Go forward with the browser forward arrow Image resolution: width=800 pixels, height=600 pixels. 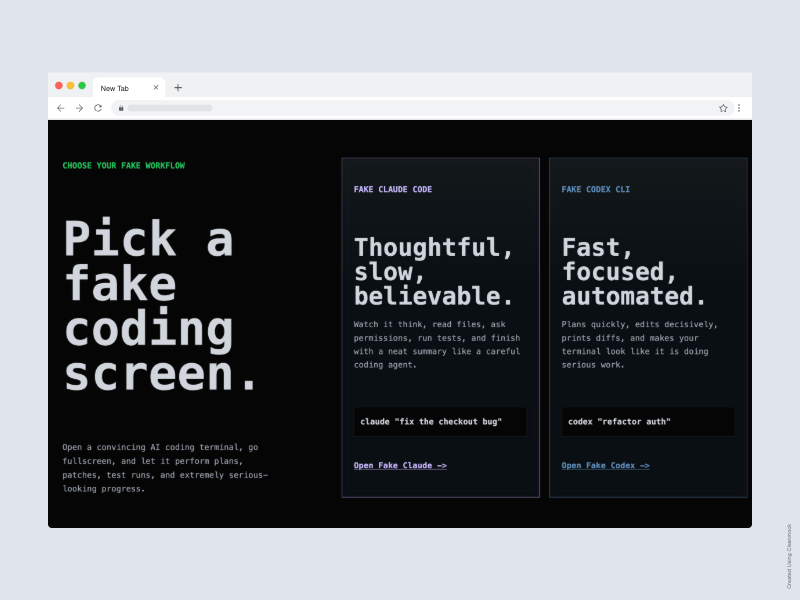coord(80,108)
